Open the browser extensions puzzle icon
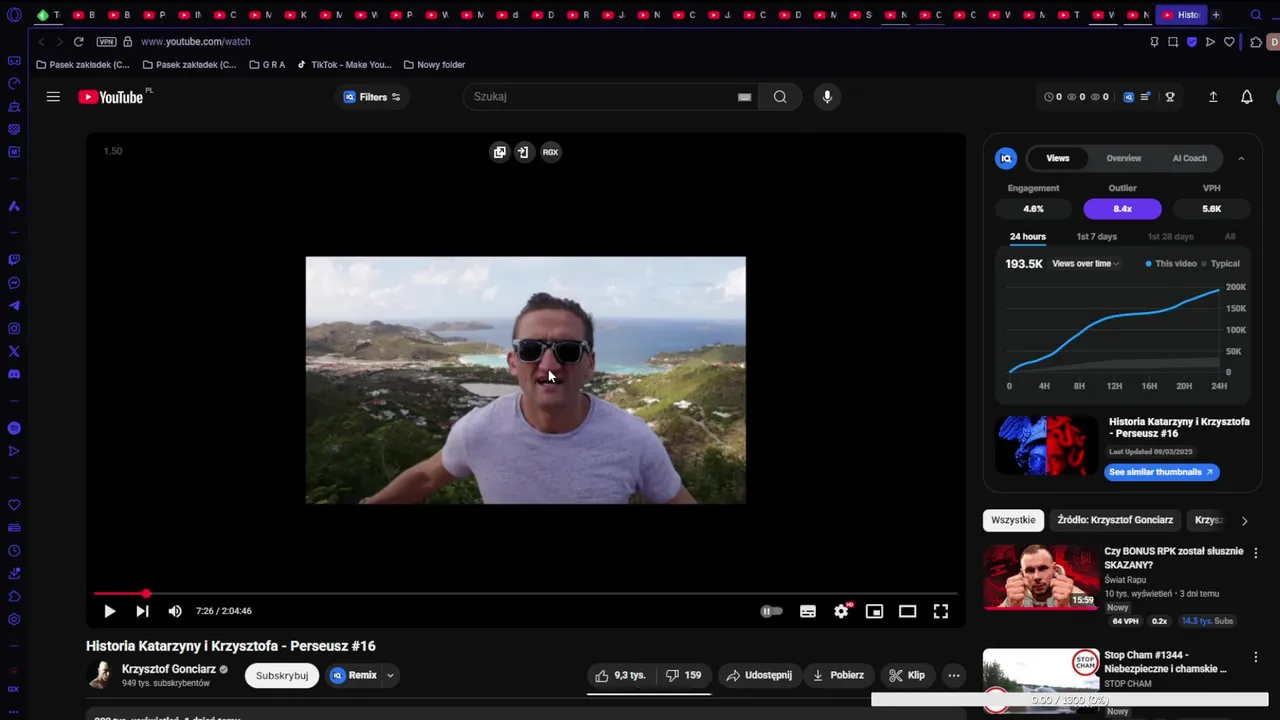 pos(1256,42)
